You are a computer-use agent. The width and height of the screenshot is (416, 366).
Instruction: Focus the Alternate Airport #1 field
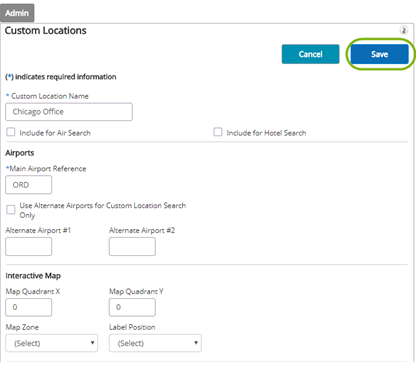click(29, 247)
